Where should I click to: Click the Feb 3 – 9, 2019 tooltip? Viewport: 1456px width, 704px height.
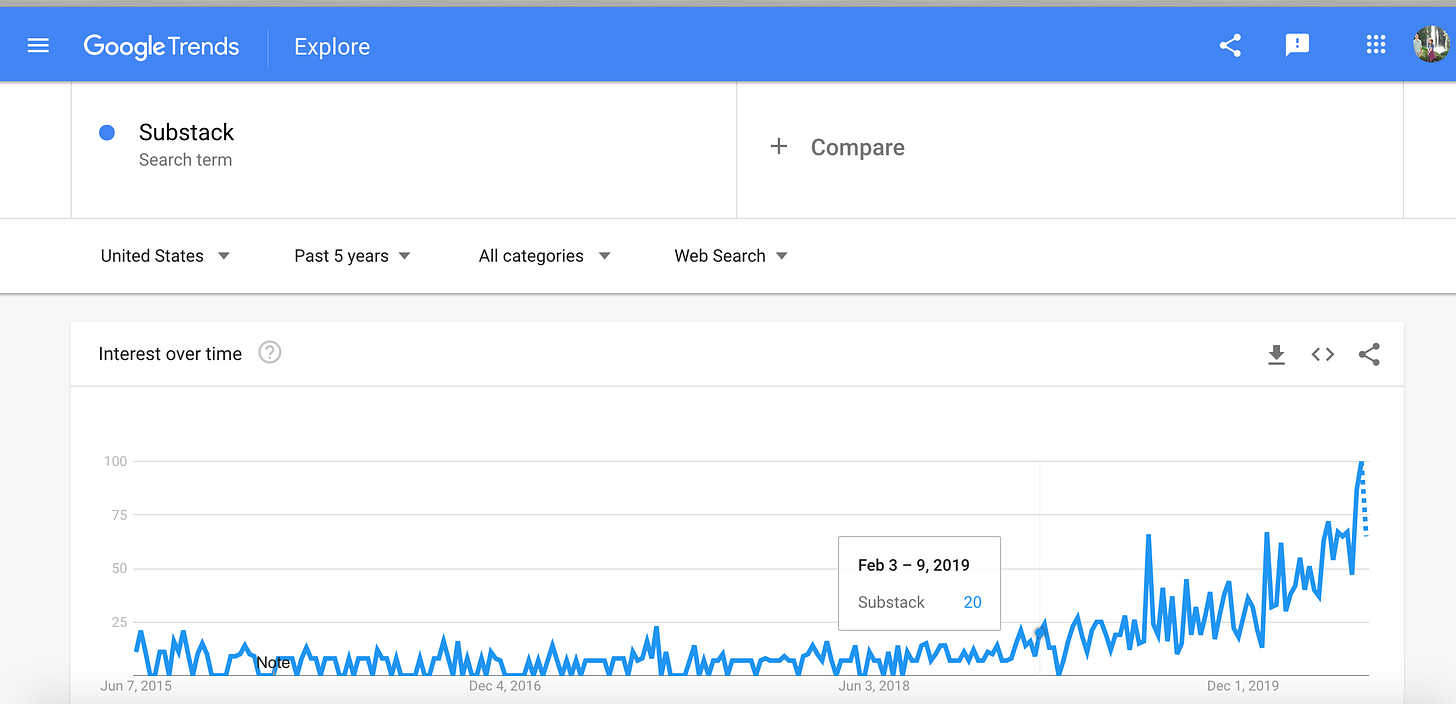point(919,583)
